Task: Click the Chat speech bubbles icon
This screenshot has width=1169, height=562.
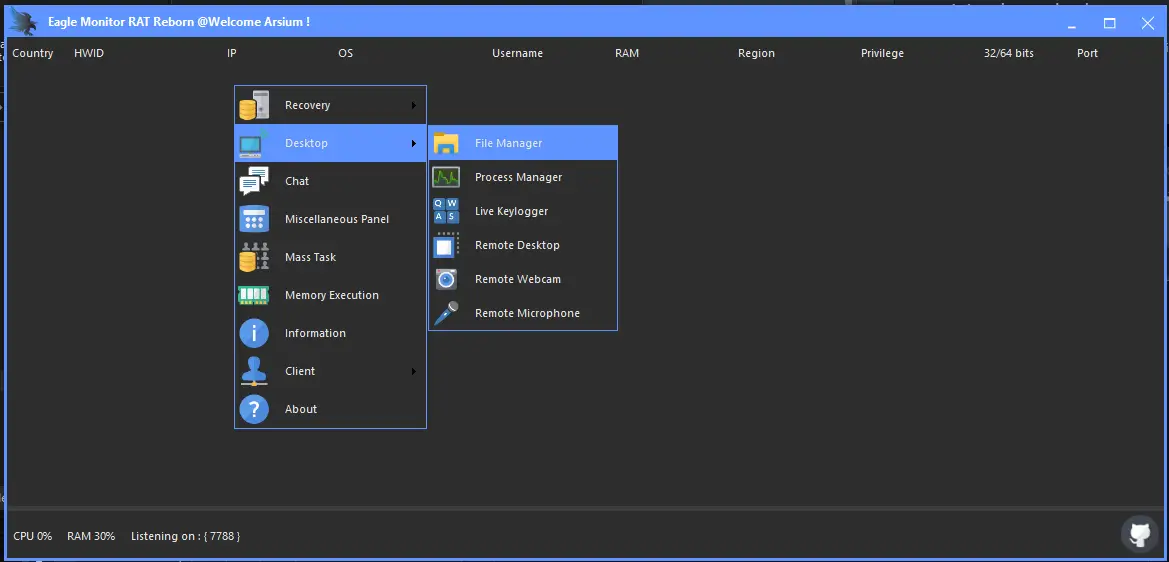Action: pyautogui.click(x=254, y=181)
